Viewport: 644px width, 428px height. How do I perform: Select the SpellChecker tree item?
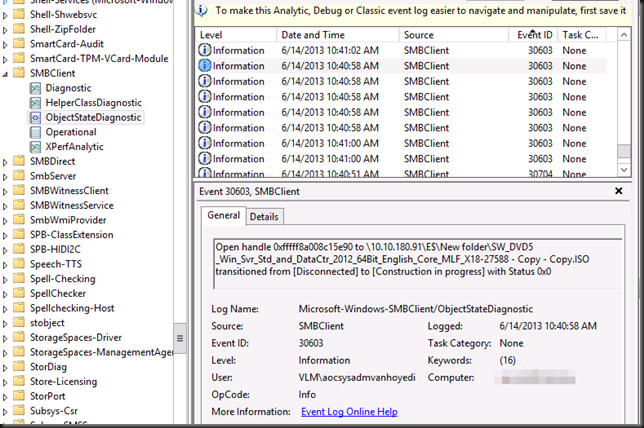58,293
